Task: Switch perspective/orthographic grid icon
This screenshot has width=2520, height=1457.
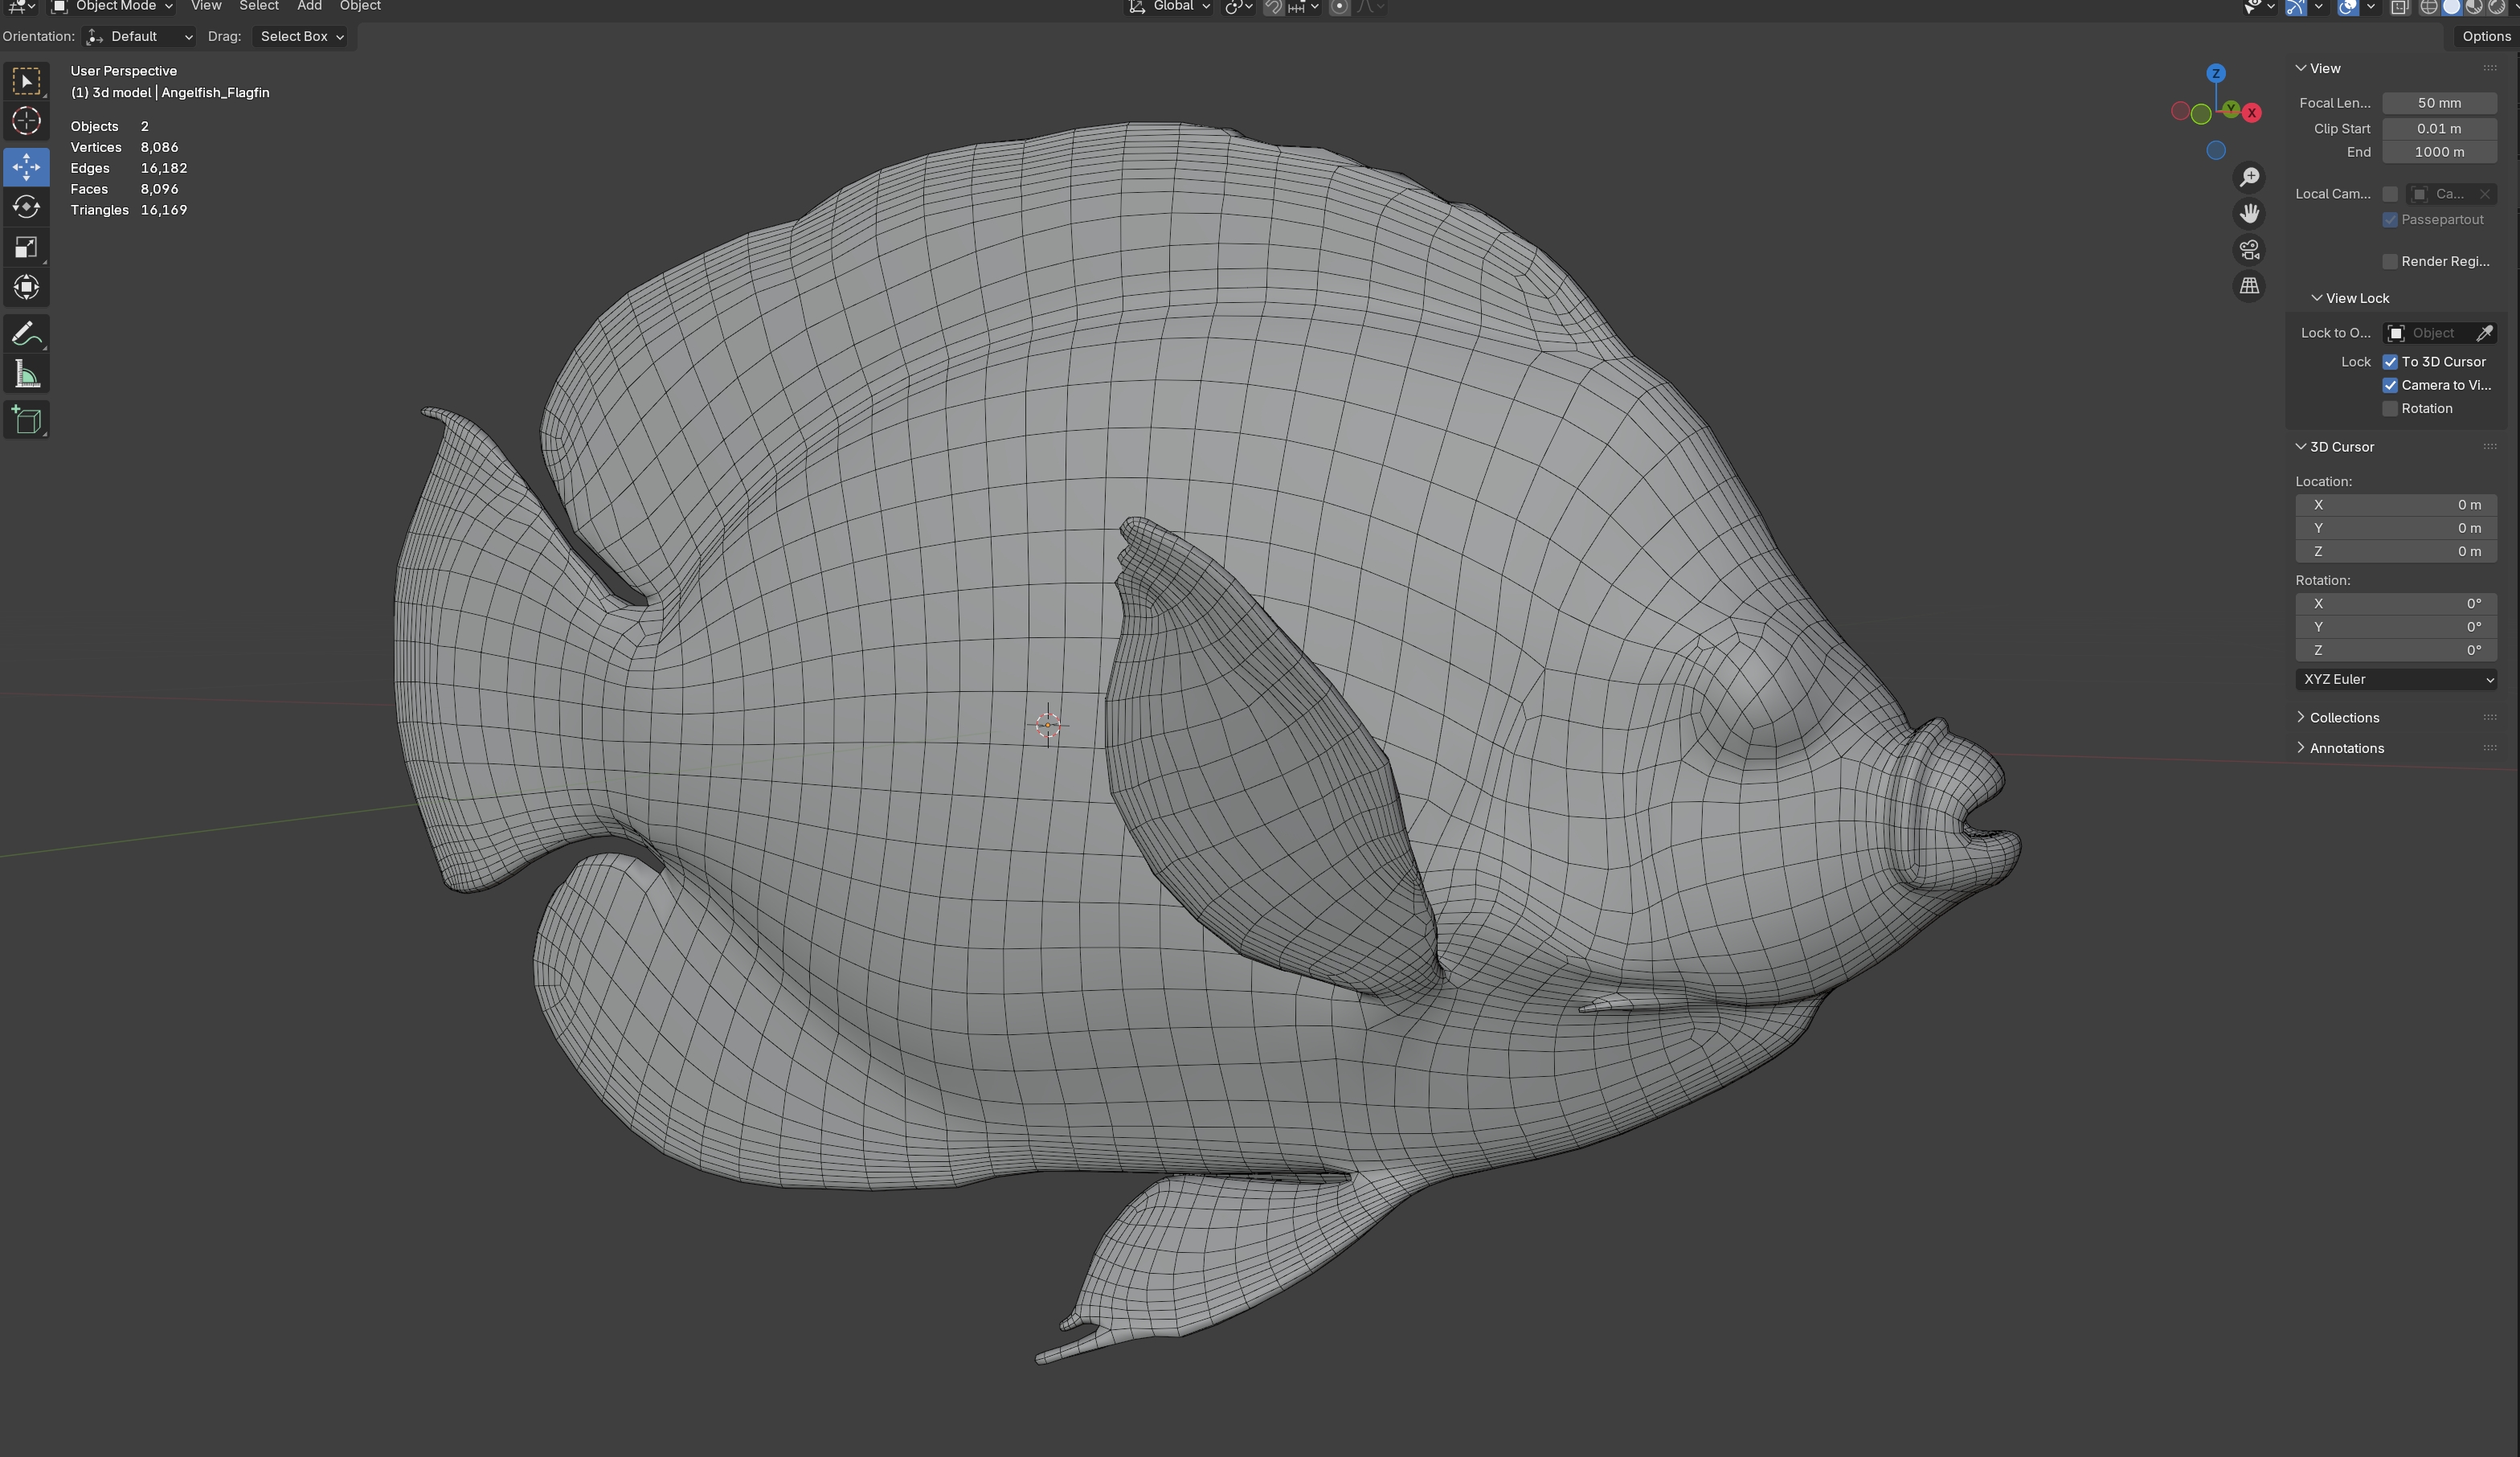Action: point(2249,286)
